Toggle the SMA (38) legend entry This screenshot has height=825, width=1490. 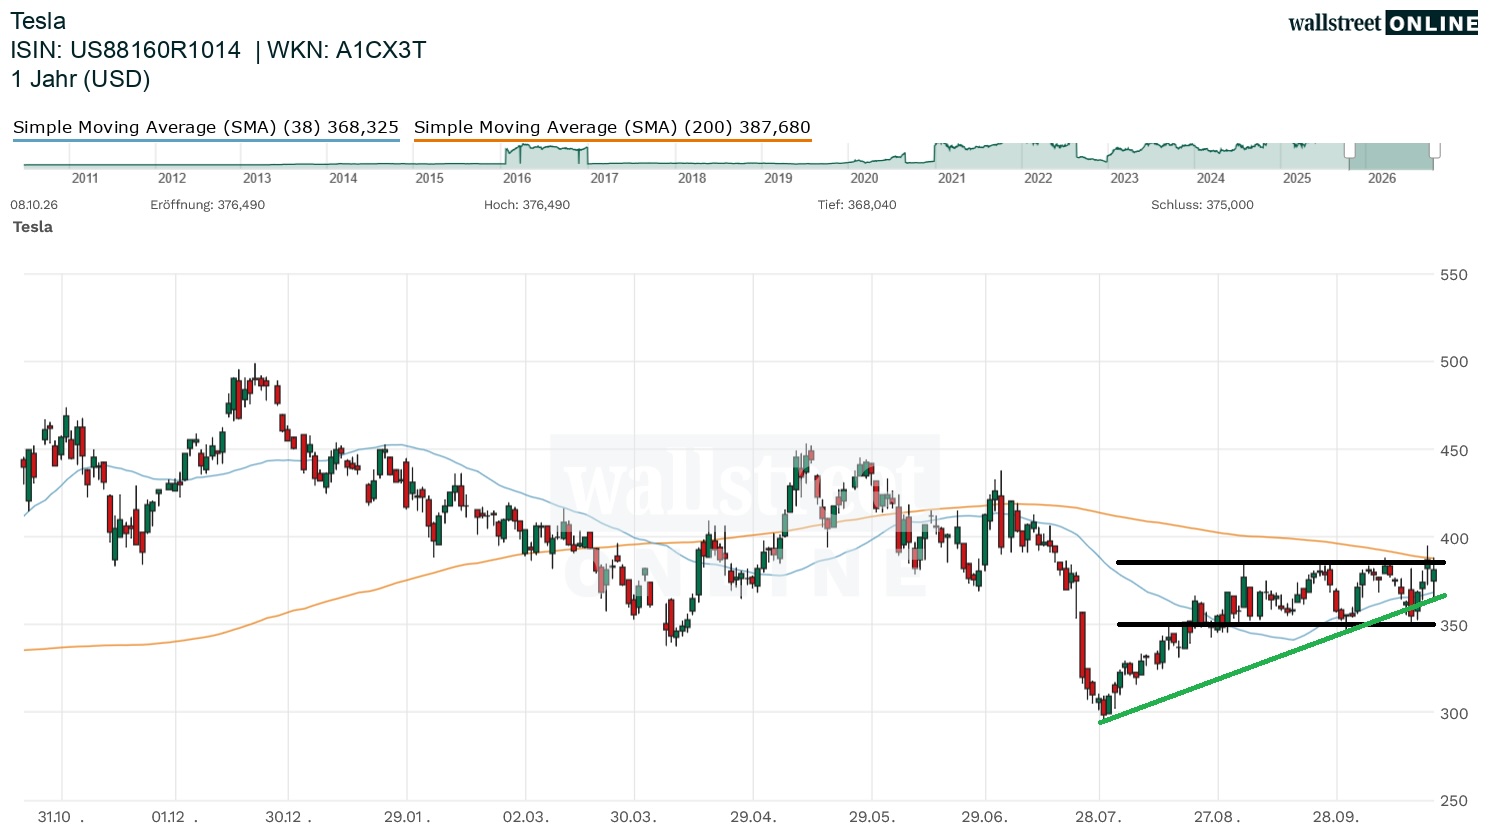[206, 127]
